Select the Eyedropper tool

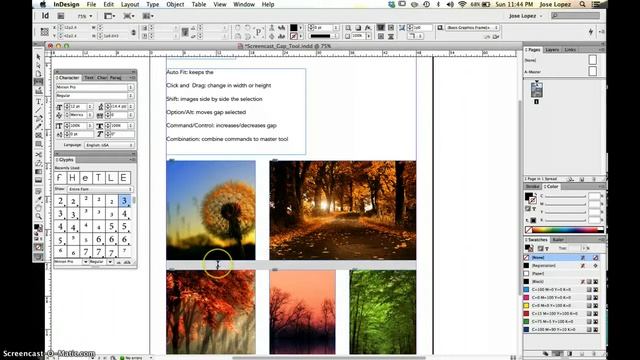38,200
